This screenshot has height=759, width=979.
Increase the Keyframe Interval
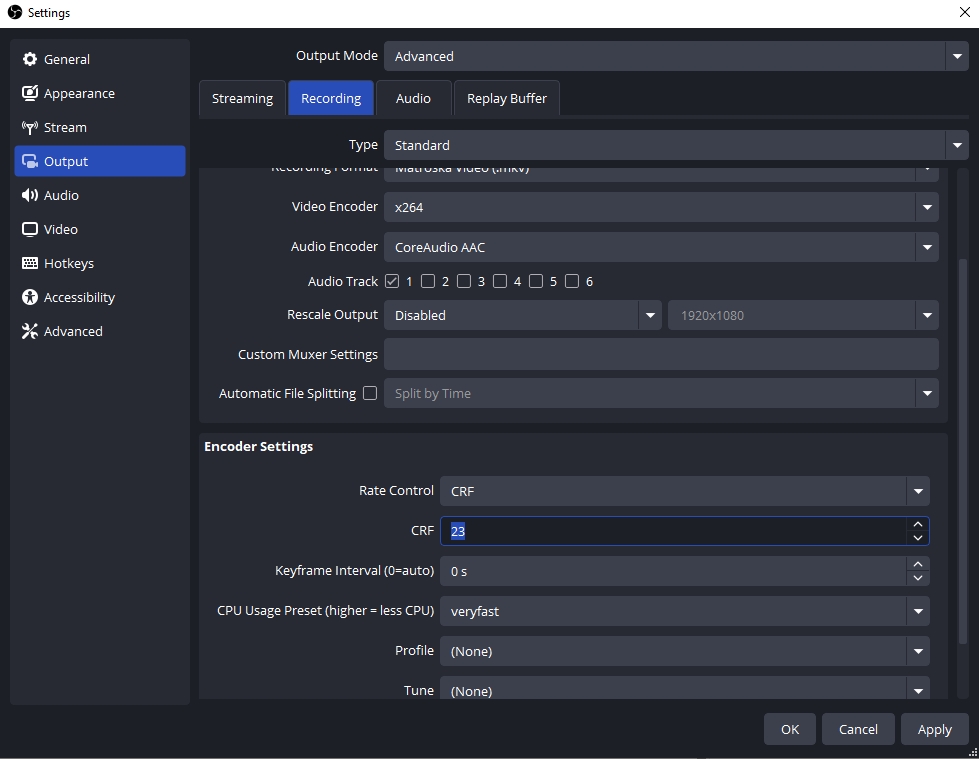pos(918,564)
